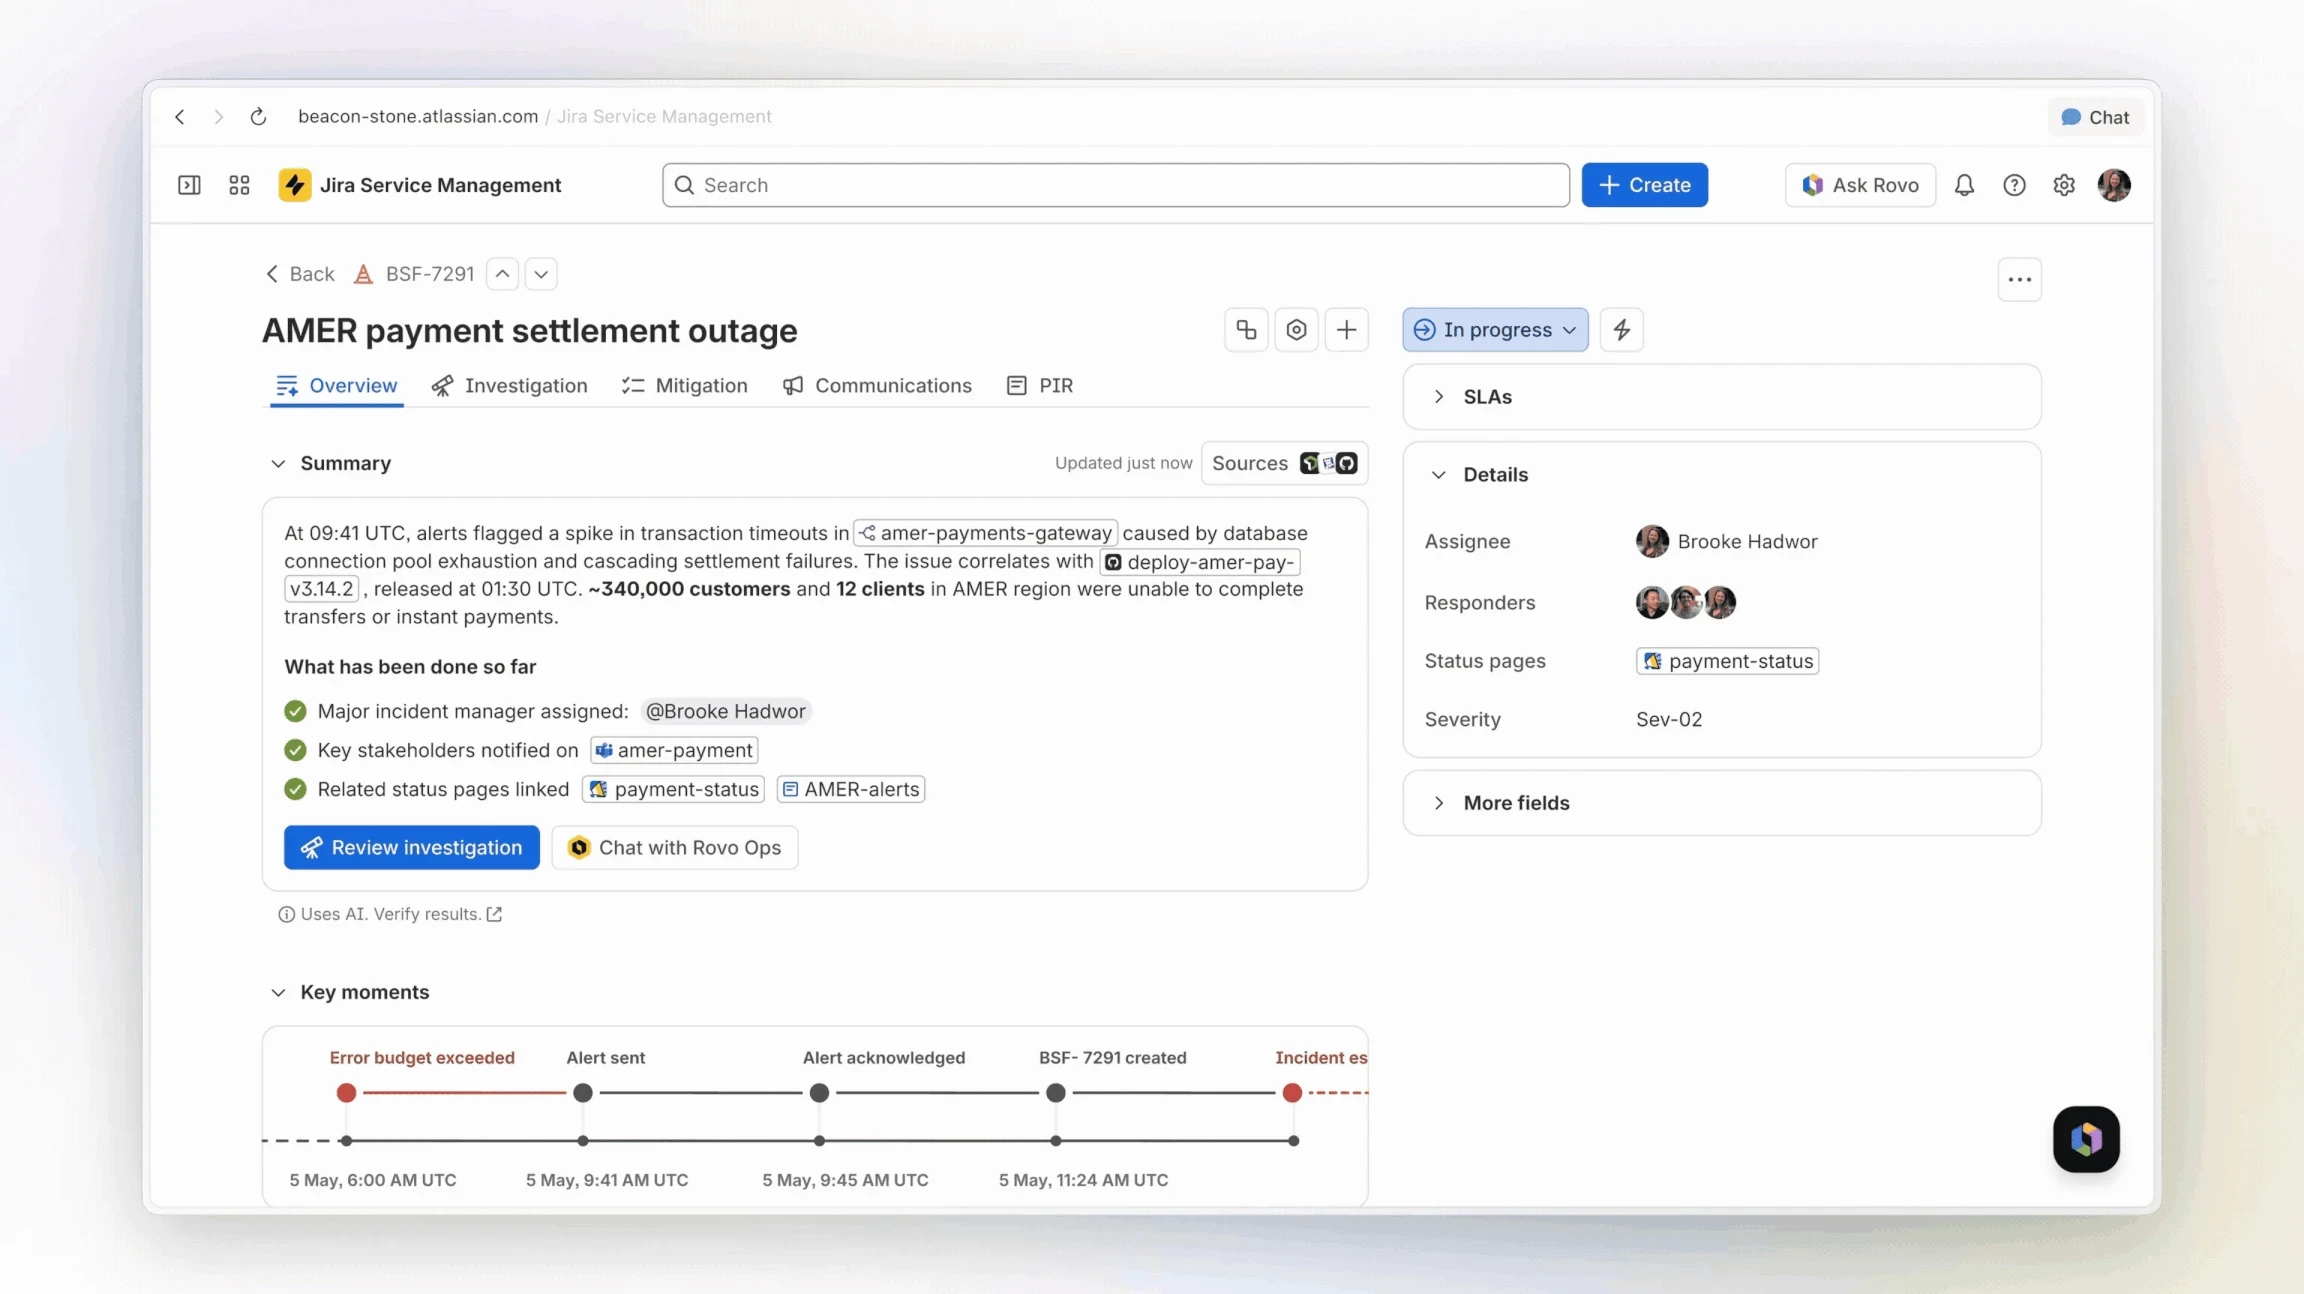
Task: Collapse the Key moments section
Action: coord(278,992)
